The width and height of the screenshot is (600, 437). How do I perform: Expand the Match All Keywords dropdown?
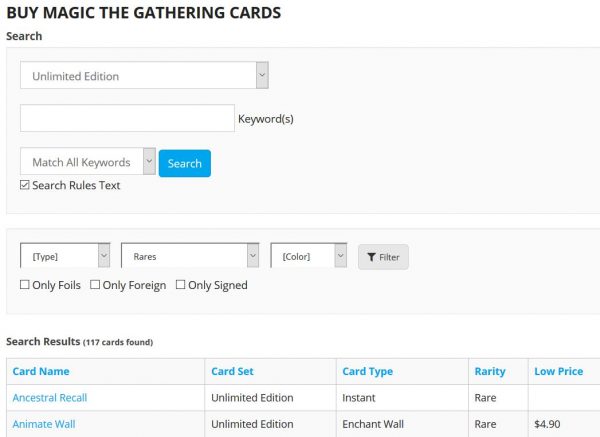[x=88, y=162]
